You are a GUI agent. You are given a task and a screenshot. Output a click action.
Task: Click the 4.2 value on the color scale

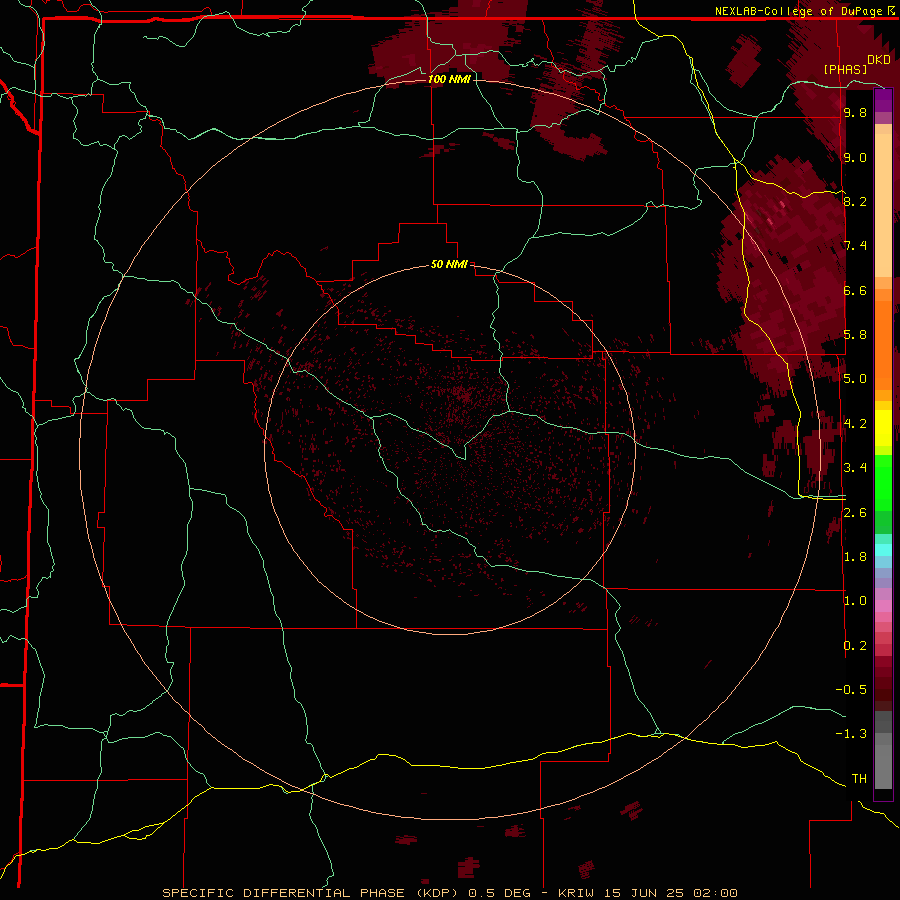[855, 424]
